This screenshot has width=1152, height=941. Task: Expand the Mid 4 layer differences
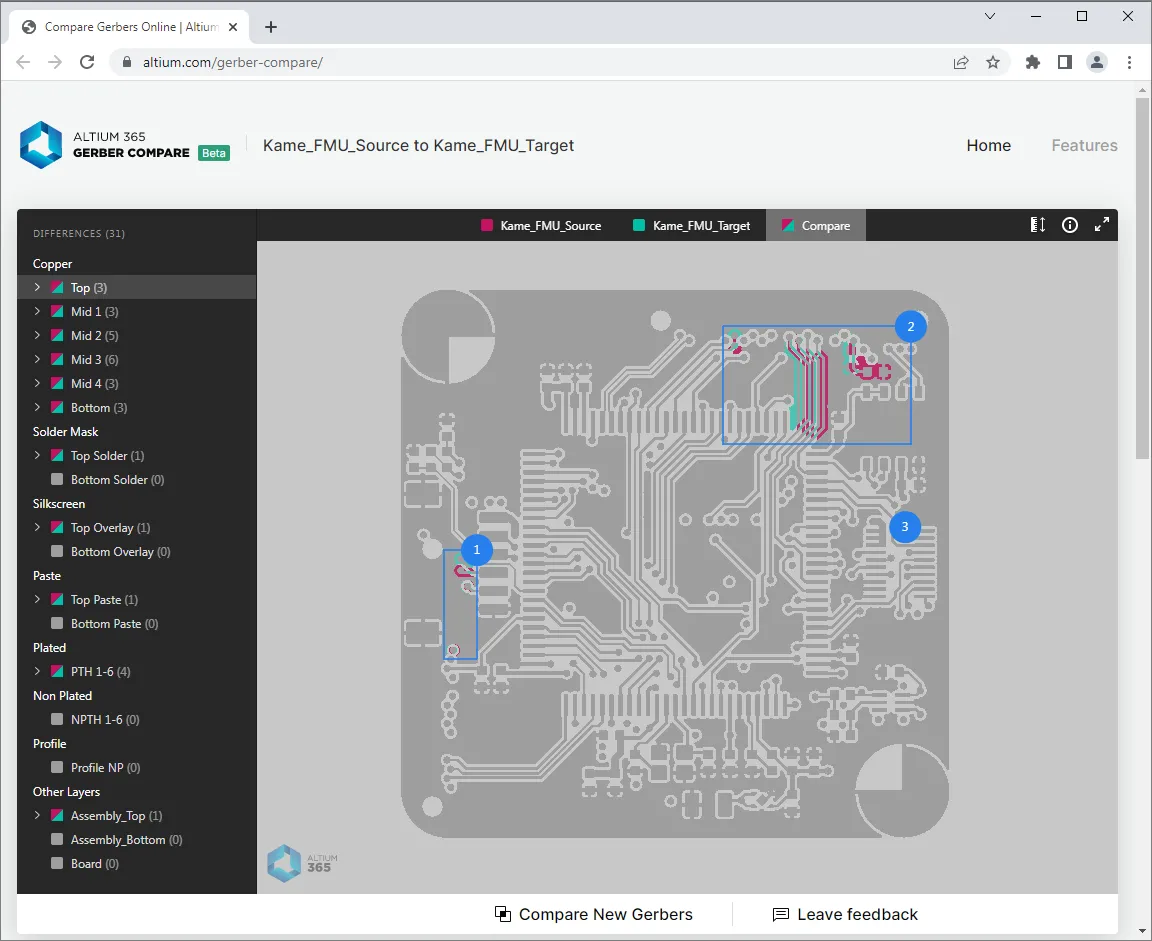37,383
